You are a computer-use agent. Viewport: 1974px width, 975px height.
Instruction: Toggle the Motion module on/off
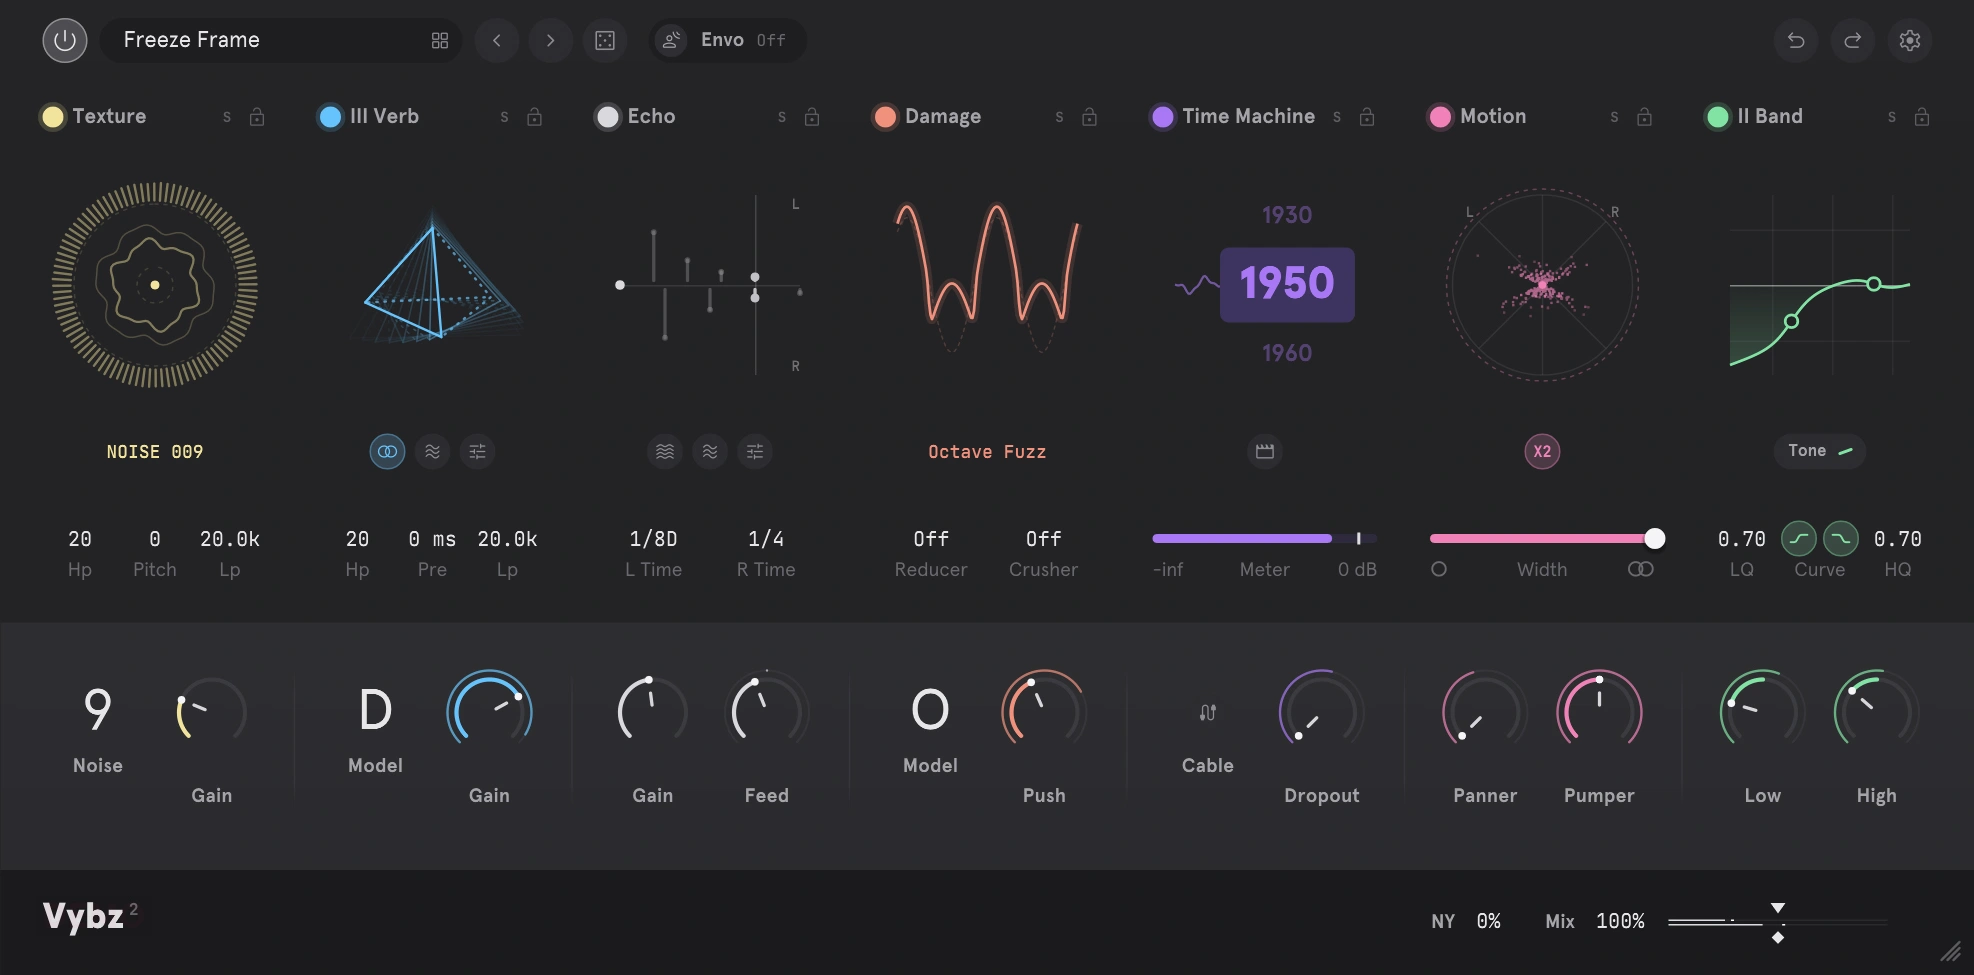(1440, 117)
